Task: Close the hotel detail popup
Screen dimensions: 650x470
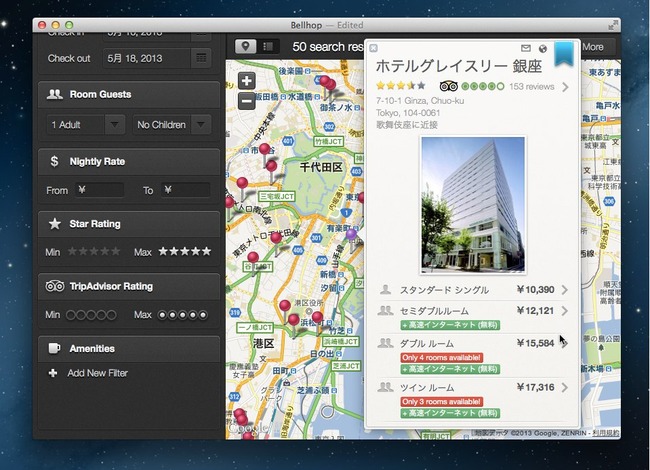Action: [374, 48]
